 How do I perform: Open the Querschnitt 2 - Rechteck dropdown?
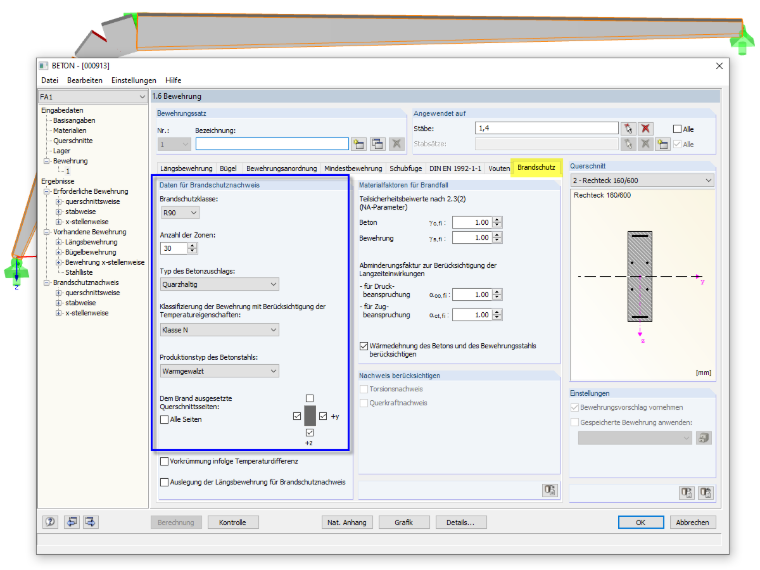click(x=642, y=180)
